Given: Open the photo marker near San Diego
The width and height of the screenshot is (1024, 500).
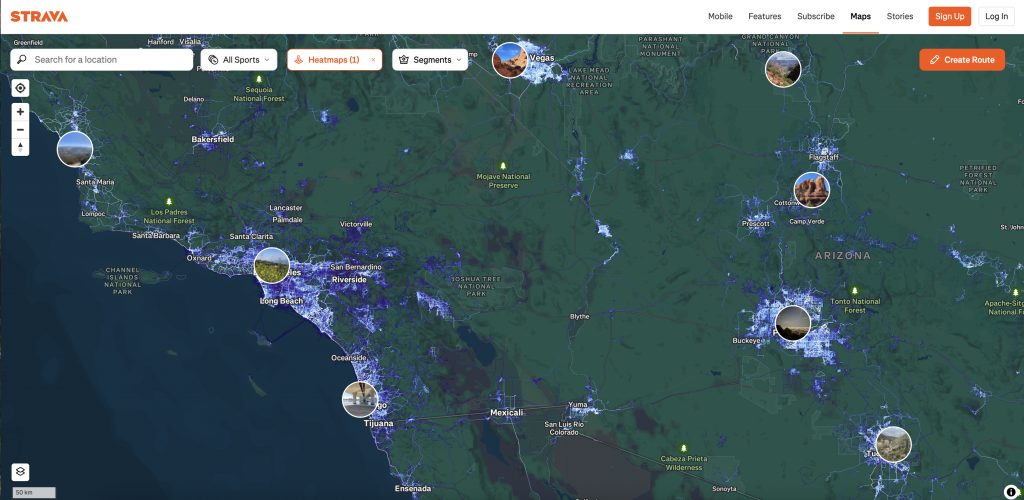Looking at the screenshot, I should tap(360, 399).
